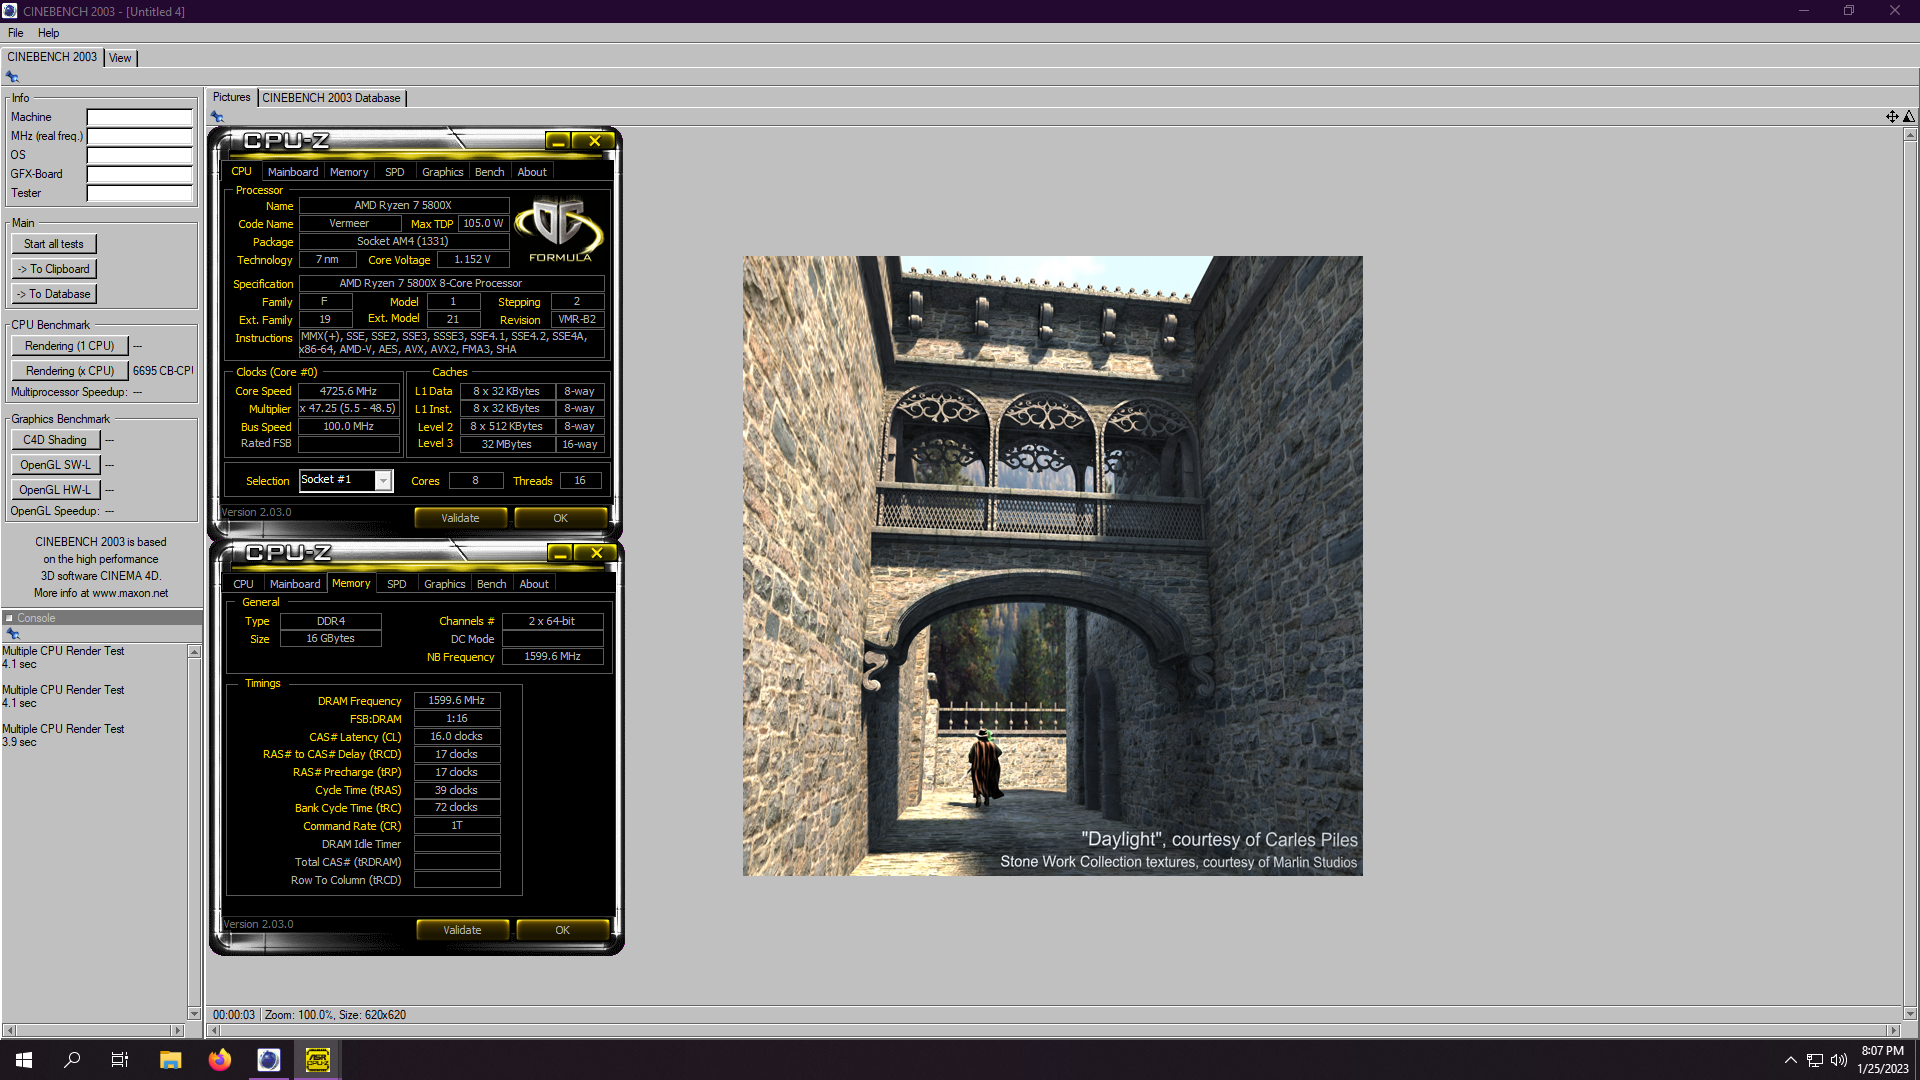Run the OpenGL SW-L benchmark
This screenshot has width=1920, height=1080.
(55, 465)
